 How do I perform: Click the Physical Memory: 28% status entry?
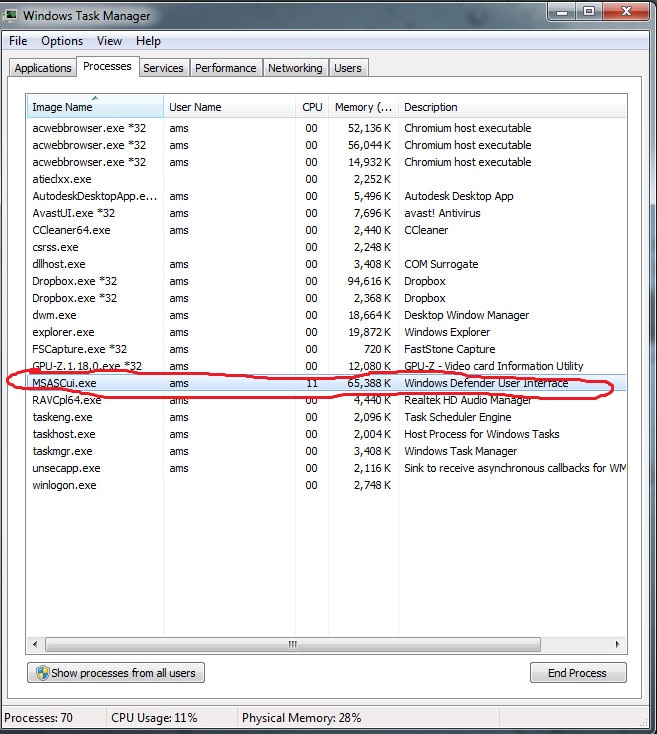(x=301, y=718)
